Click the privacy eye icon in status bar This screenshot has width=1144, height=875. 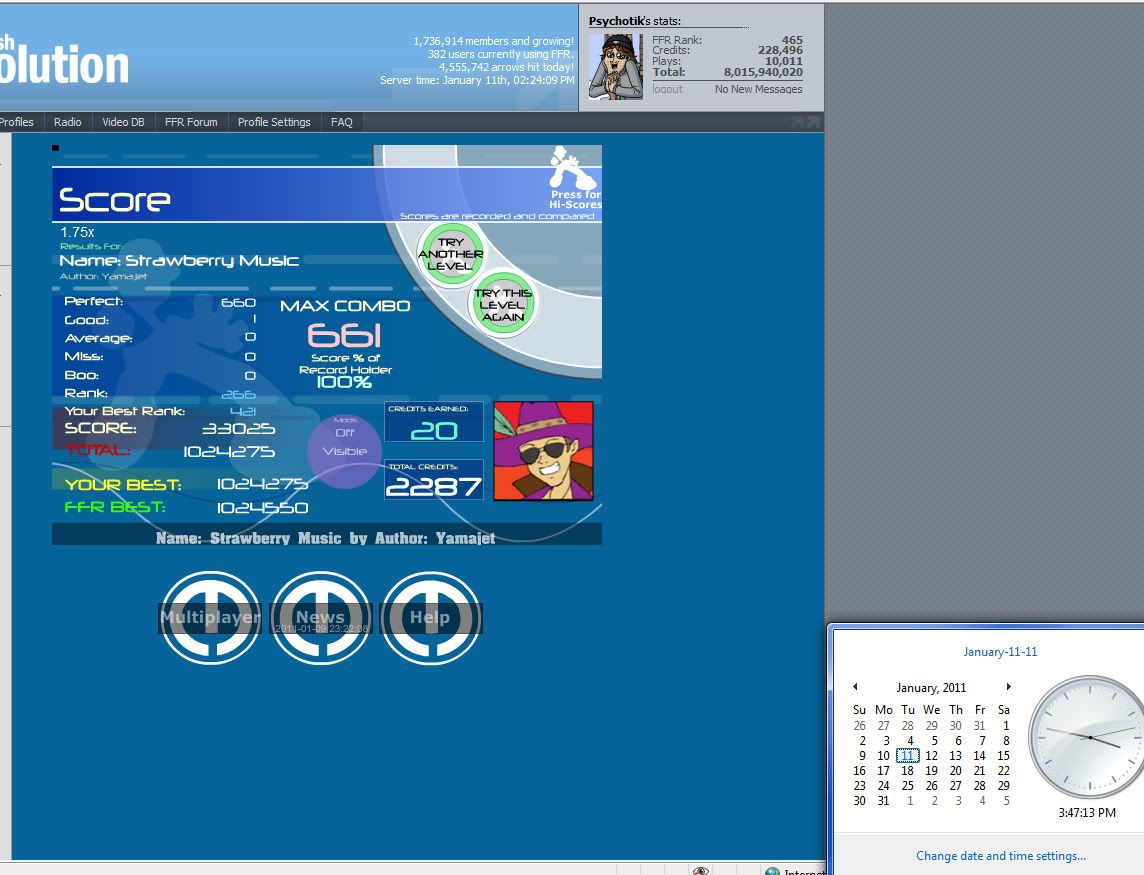coord(701,870)
